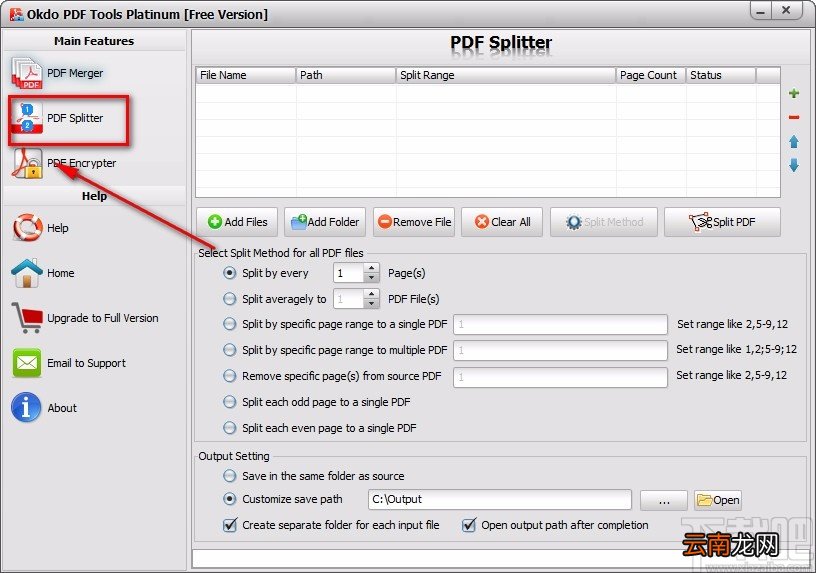Open the Email to Support link
Viewport: 816px width, 573px height.
pos(86,363)
